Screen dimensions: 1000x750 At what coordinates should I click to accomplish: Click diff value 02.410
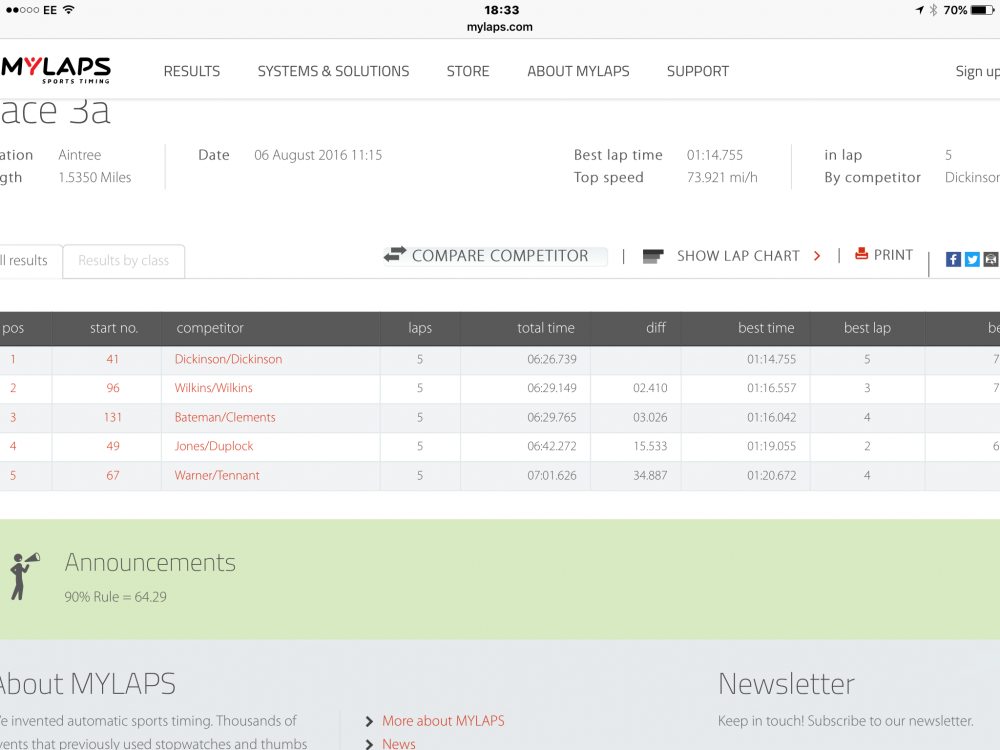[650, 388]
